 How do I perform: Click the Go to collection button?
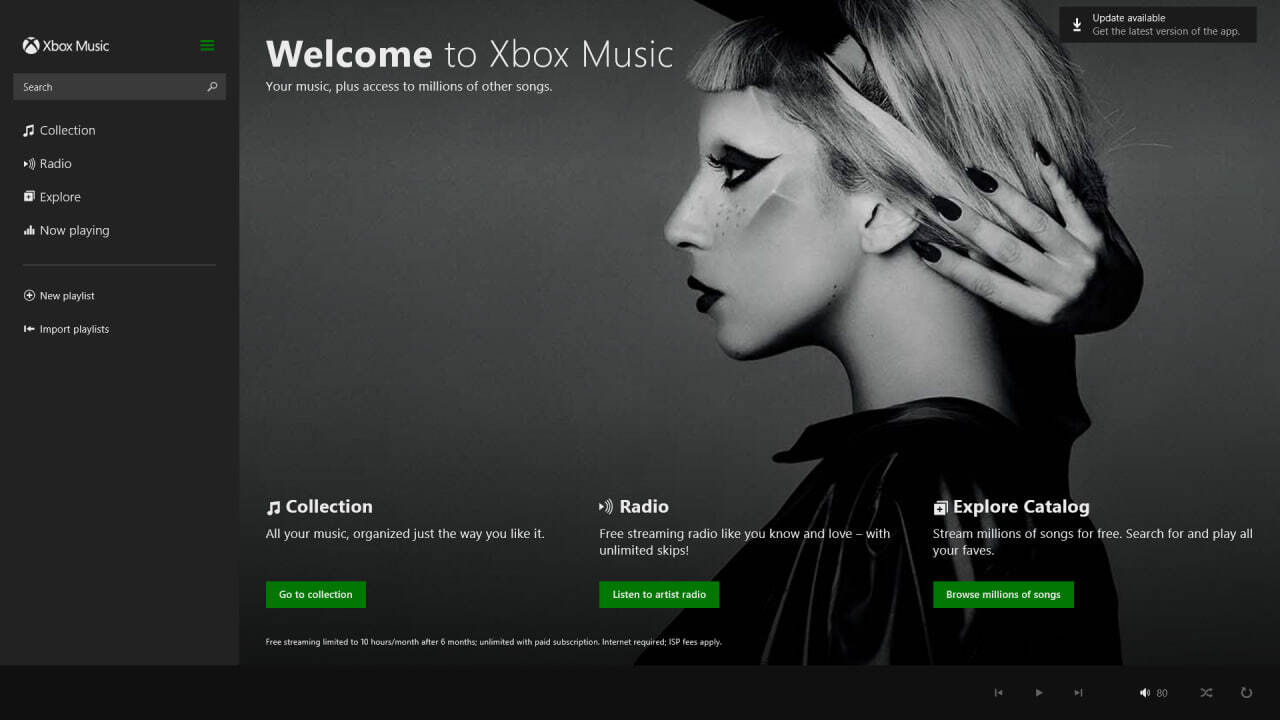316,595
